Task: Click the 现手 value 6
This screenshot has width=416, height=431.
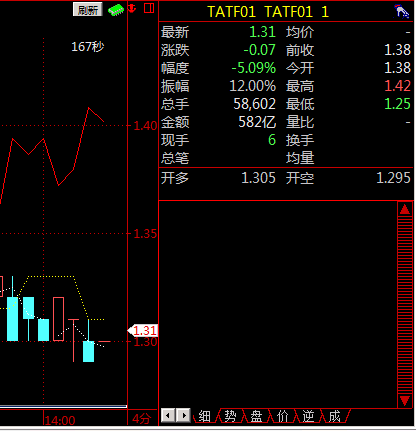Action: pyautogui.click(x=272, y=140)
